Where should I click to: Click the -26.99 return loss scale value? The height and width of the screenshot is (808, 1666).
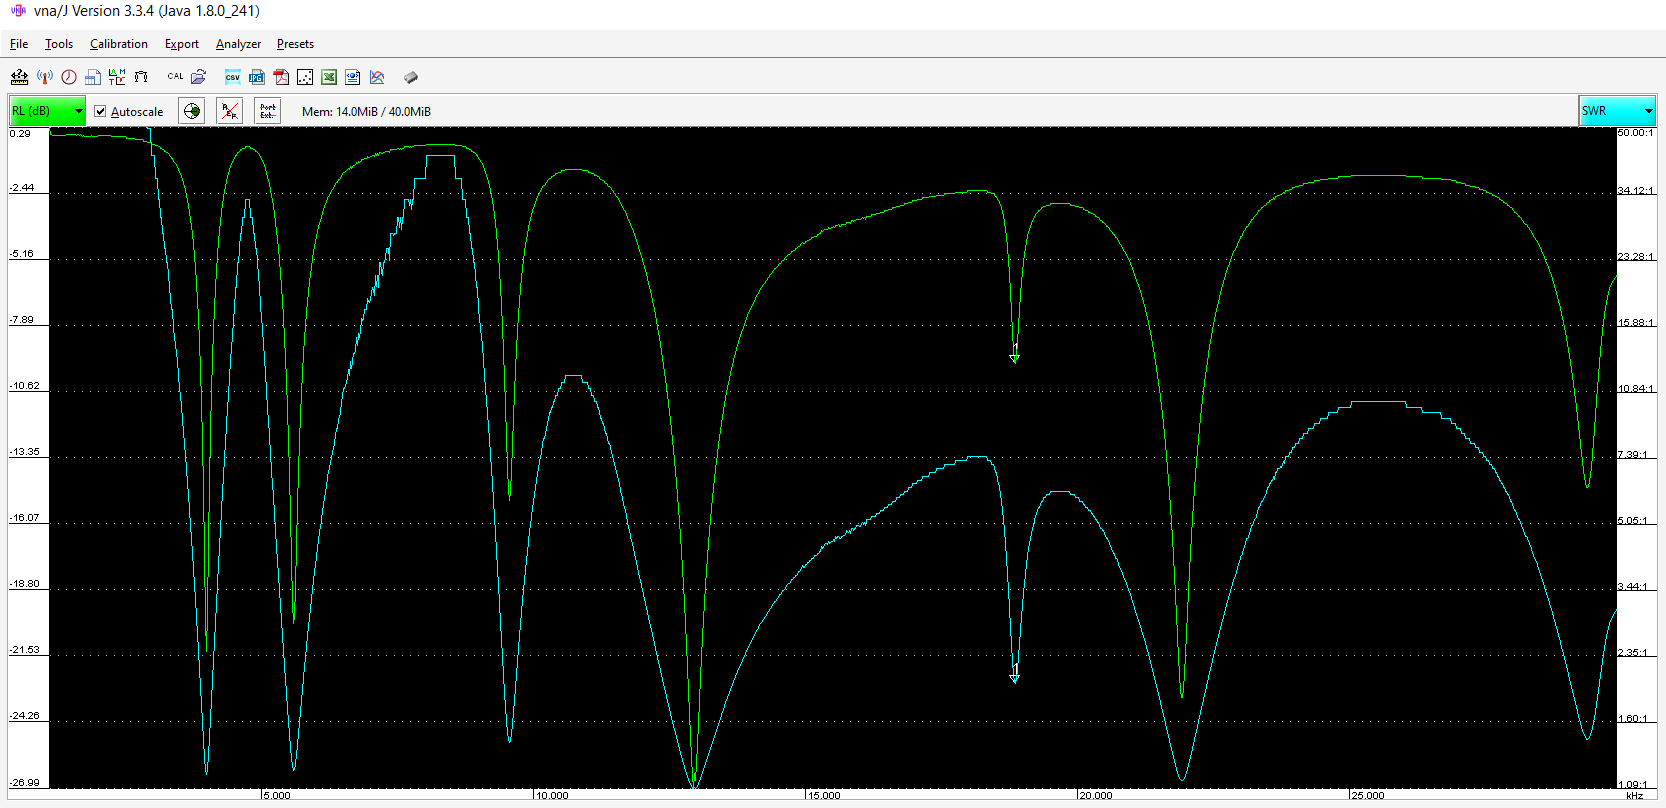click(x=25, y=782)
